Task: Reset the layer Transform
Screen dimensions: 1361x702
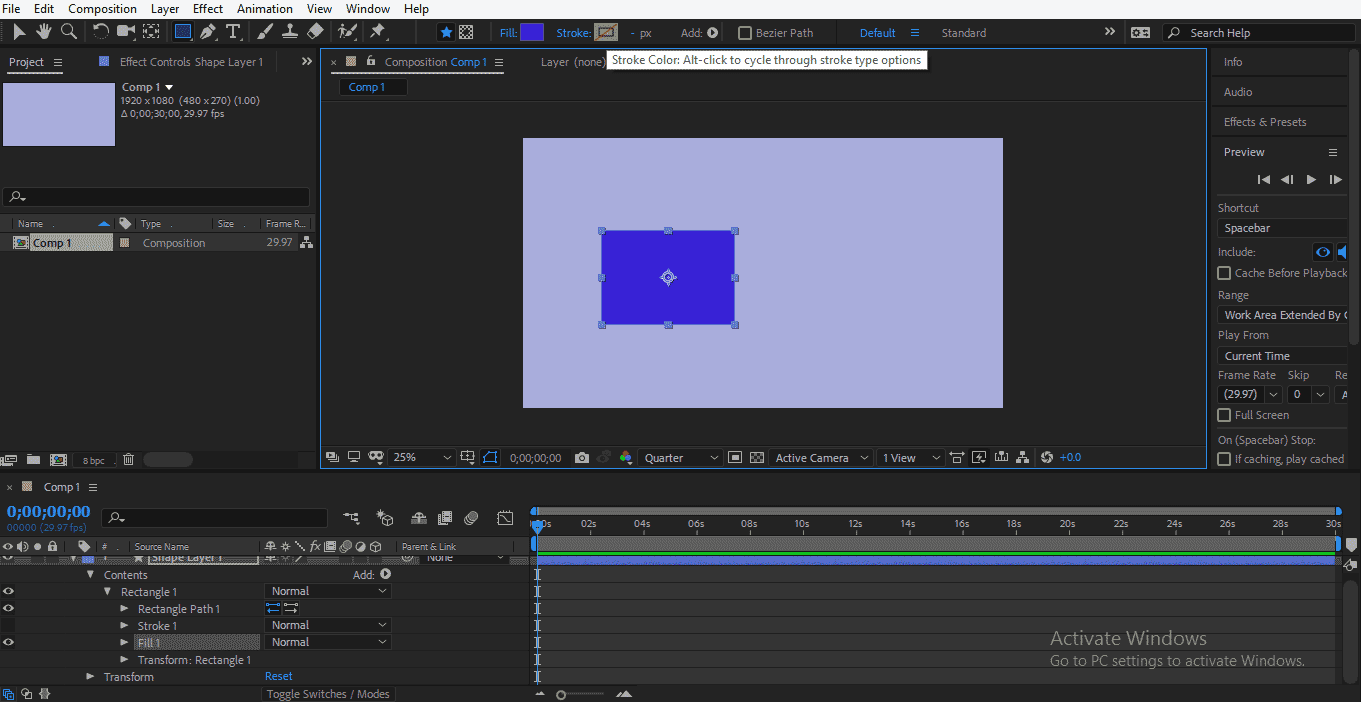Action: coord(278,677)
